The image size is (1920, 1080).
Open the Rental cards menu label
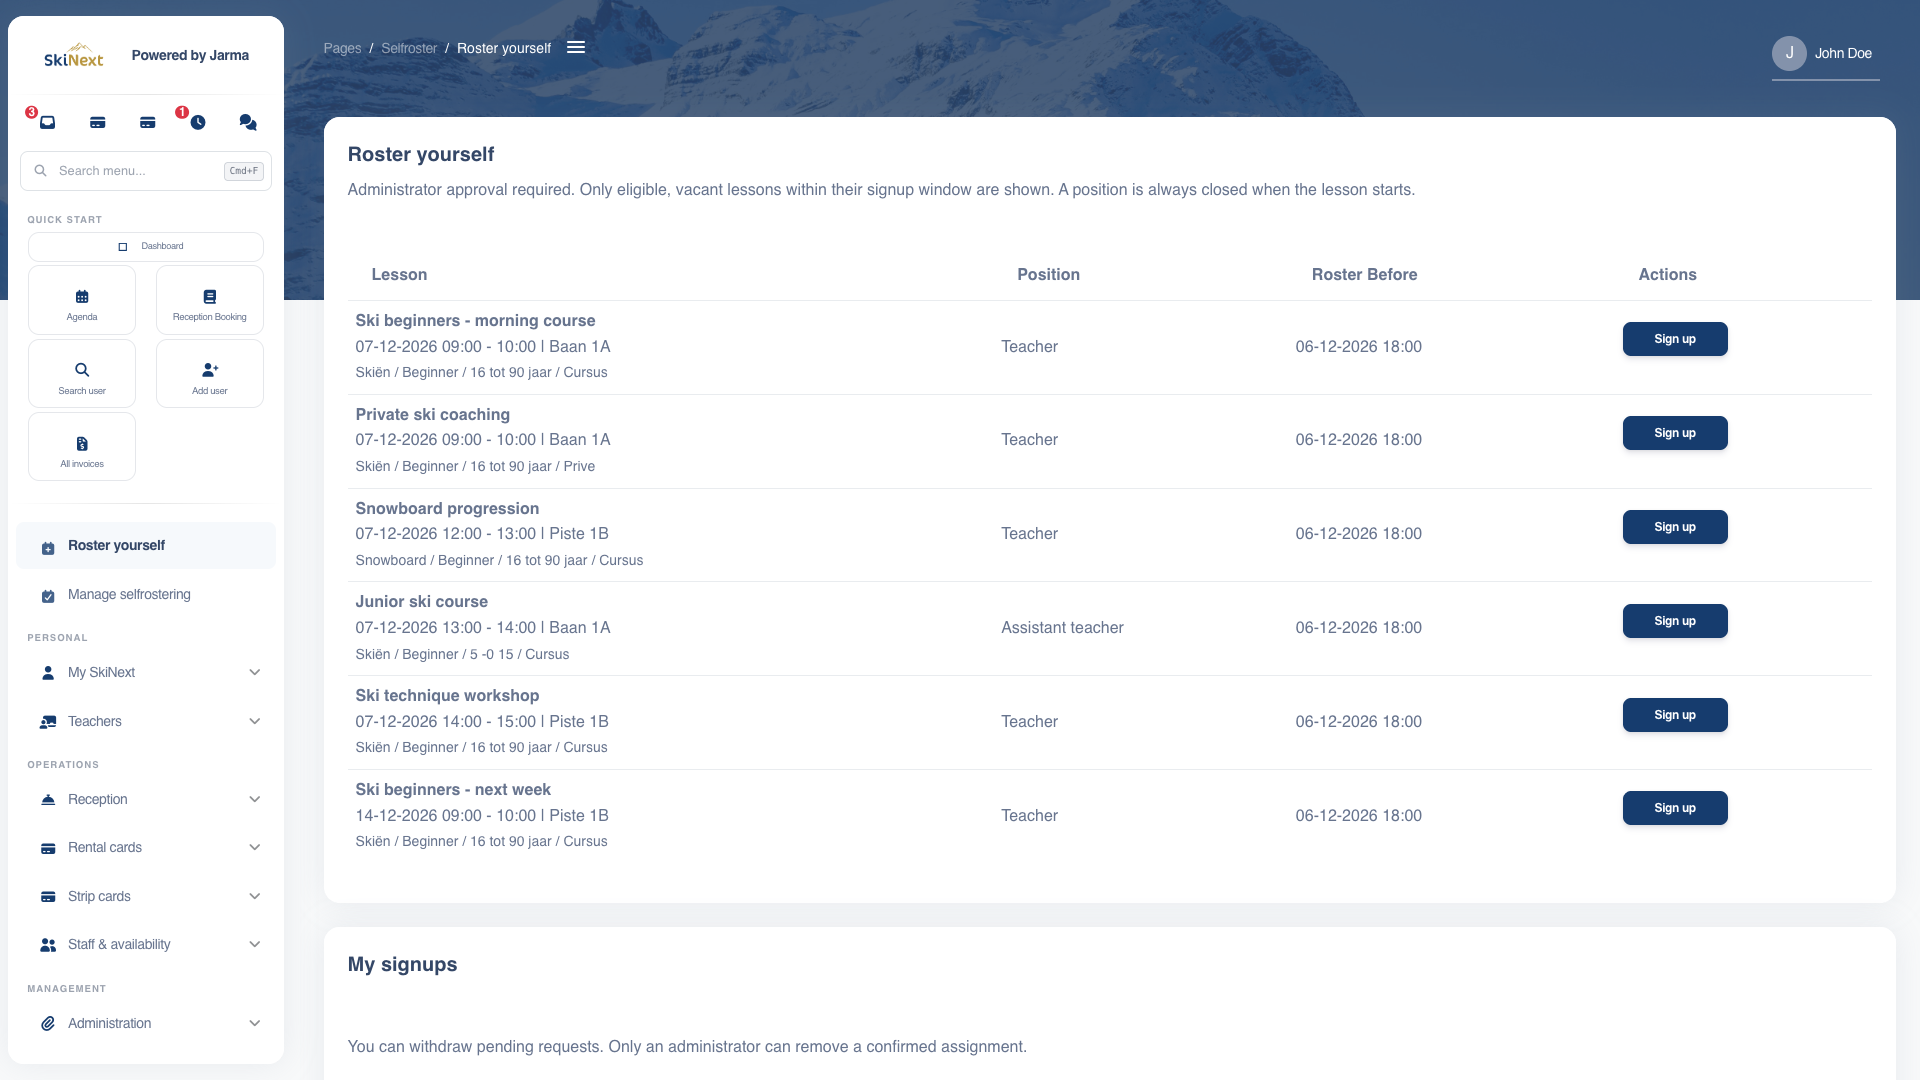point(105,848)
